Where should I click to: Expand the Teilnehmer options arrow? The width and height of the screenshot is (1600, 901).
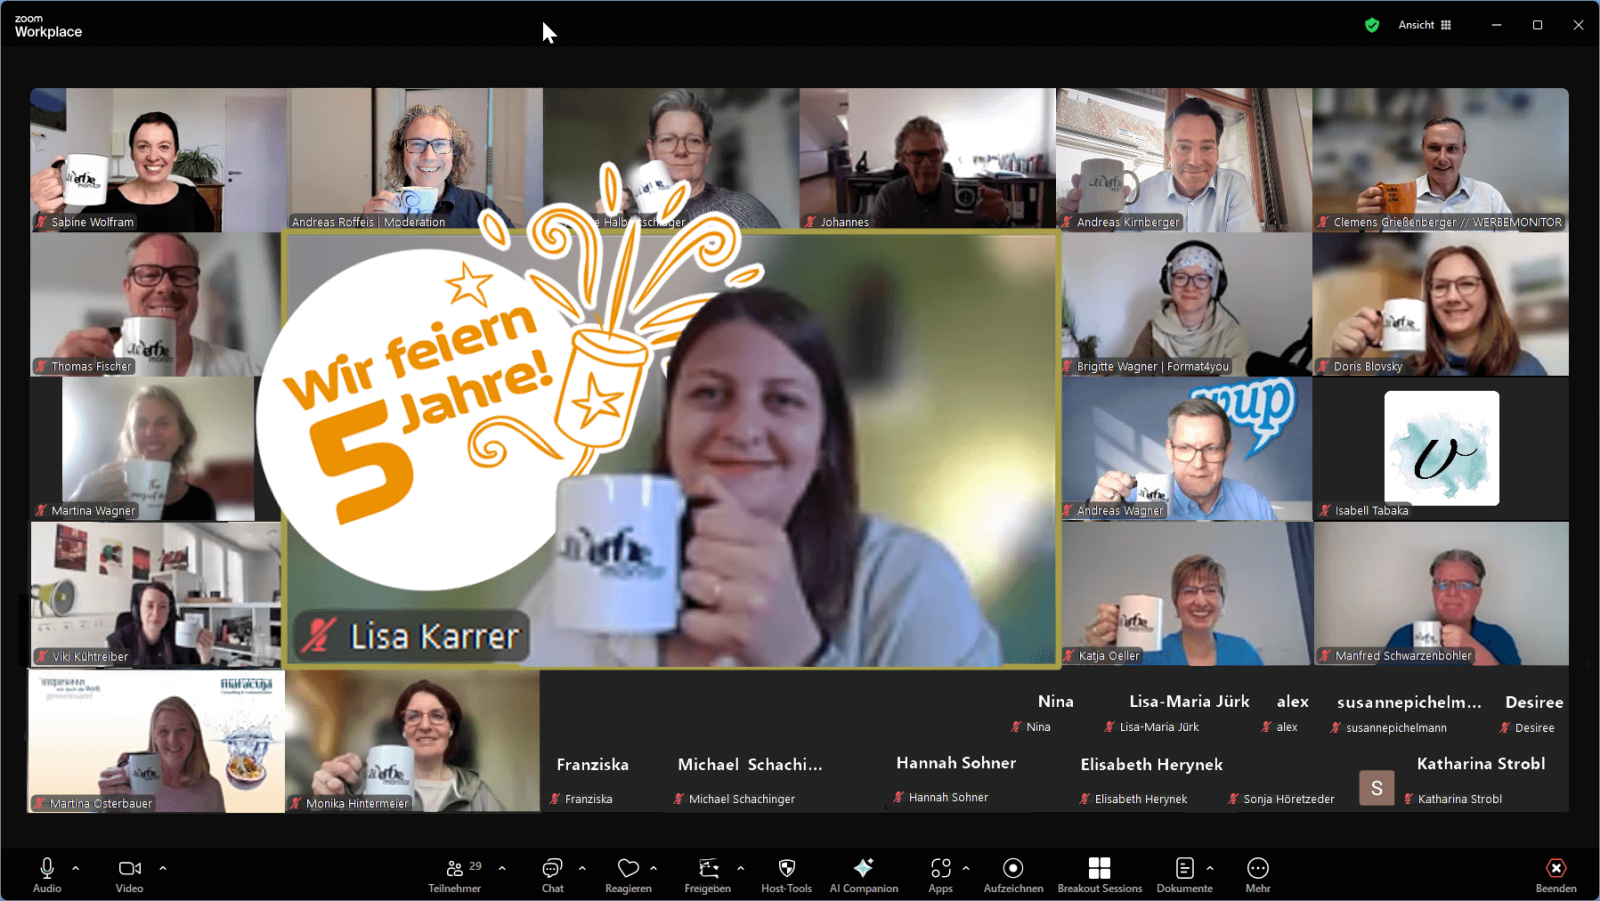click(502, 868)
